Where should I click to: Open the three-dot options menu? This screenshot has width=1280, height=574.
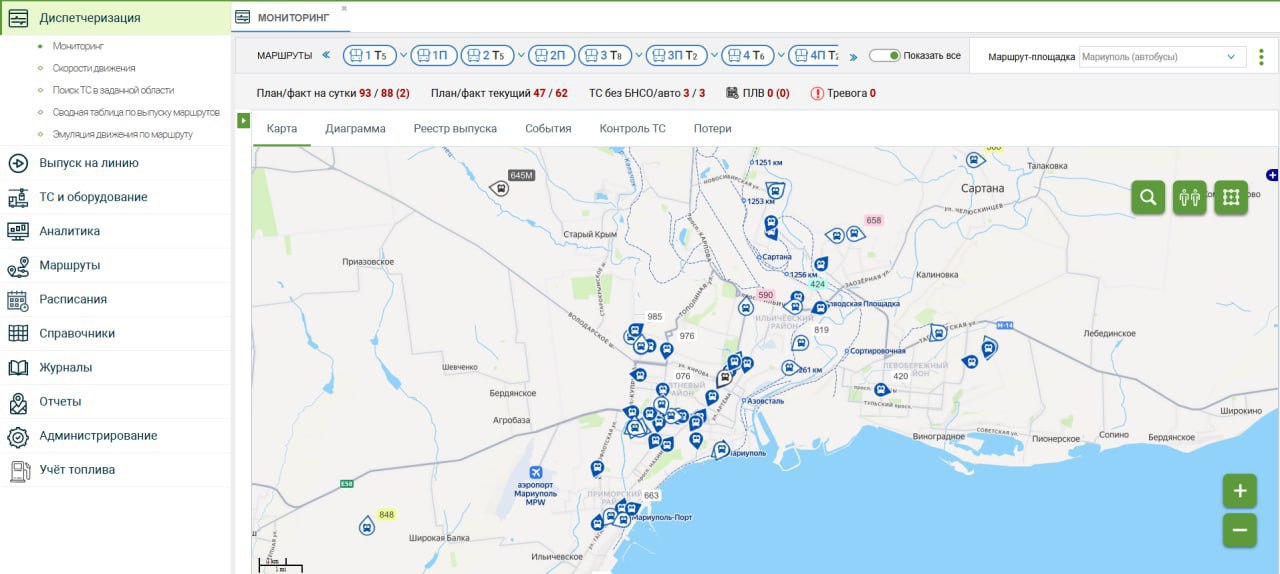(x=1261, y=57)
